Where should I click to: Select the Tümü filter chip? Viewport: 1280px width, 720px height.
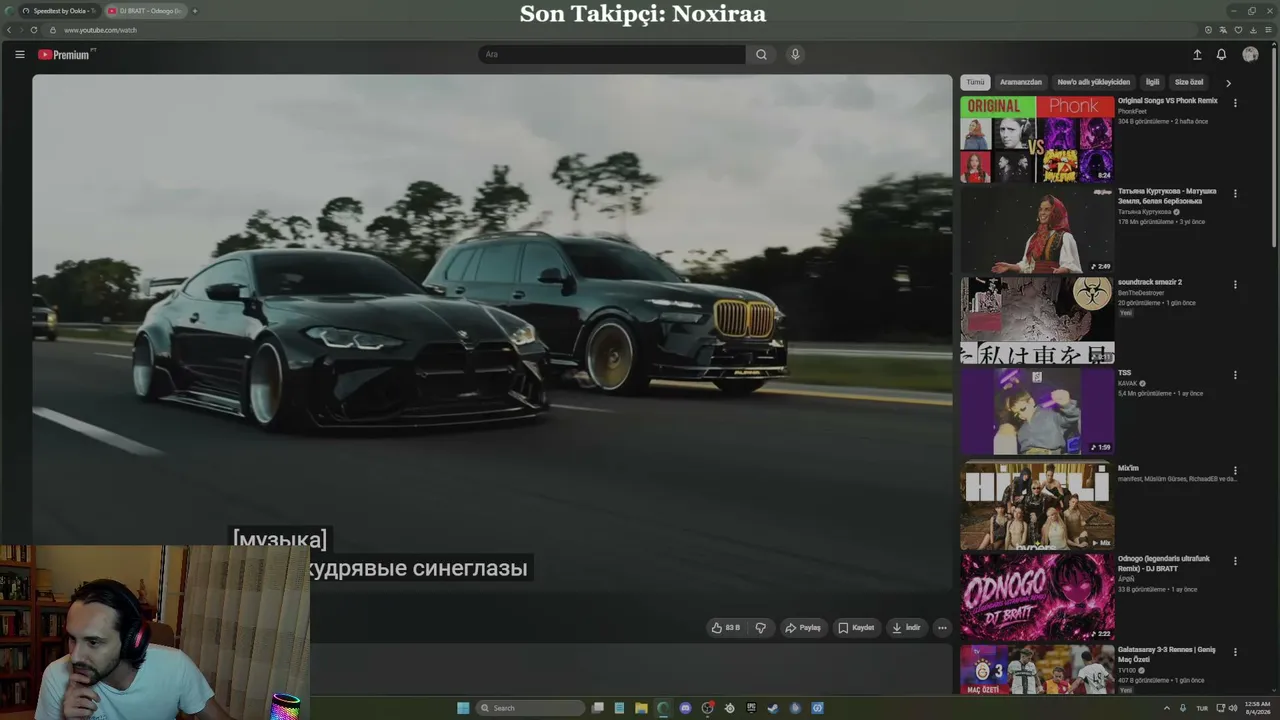tap(975, 82)
